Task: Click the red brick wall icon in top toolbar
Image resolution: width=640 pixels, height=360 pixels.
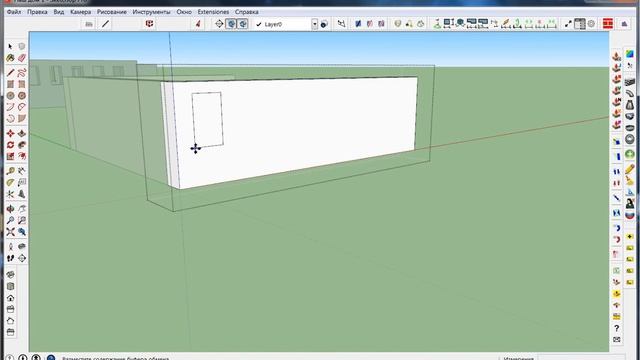Action: click(608, 24)
